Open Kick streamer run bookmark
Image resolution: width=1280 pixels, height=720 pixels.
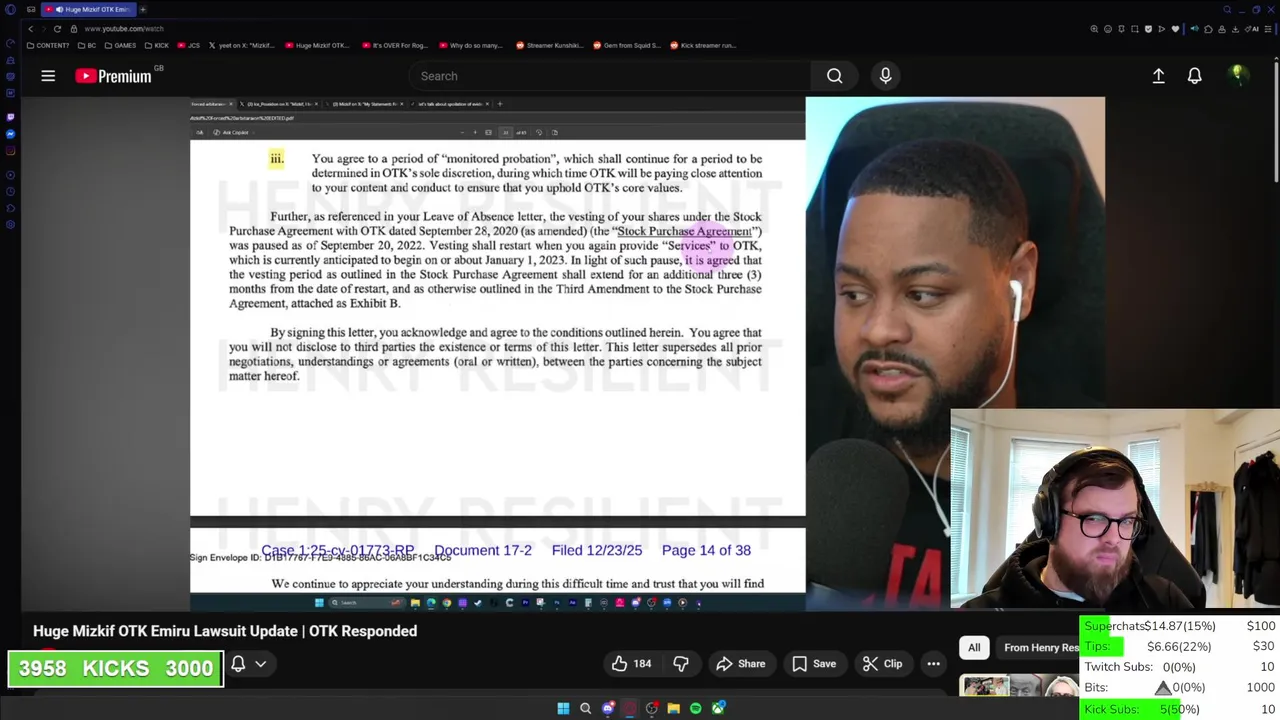[x=703, y=45]
